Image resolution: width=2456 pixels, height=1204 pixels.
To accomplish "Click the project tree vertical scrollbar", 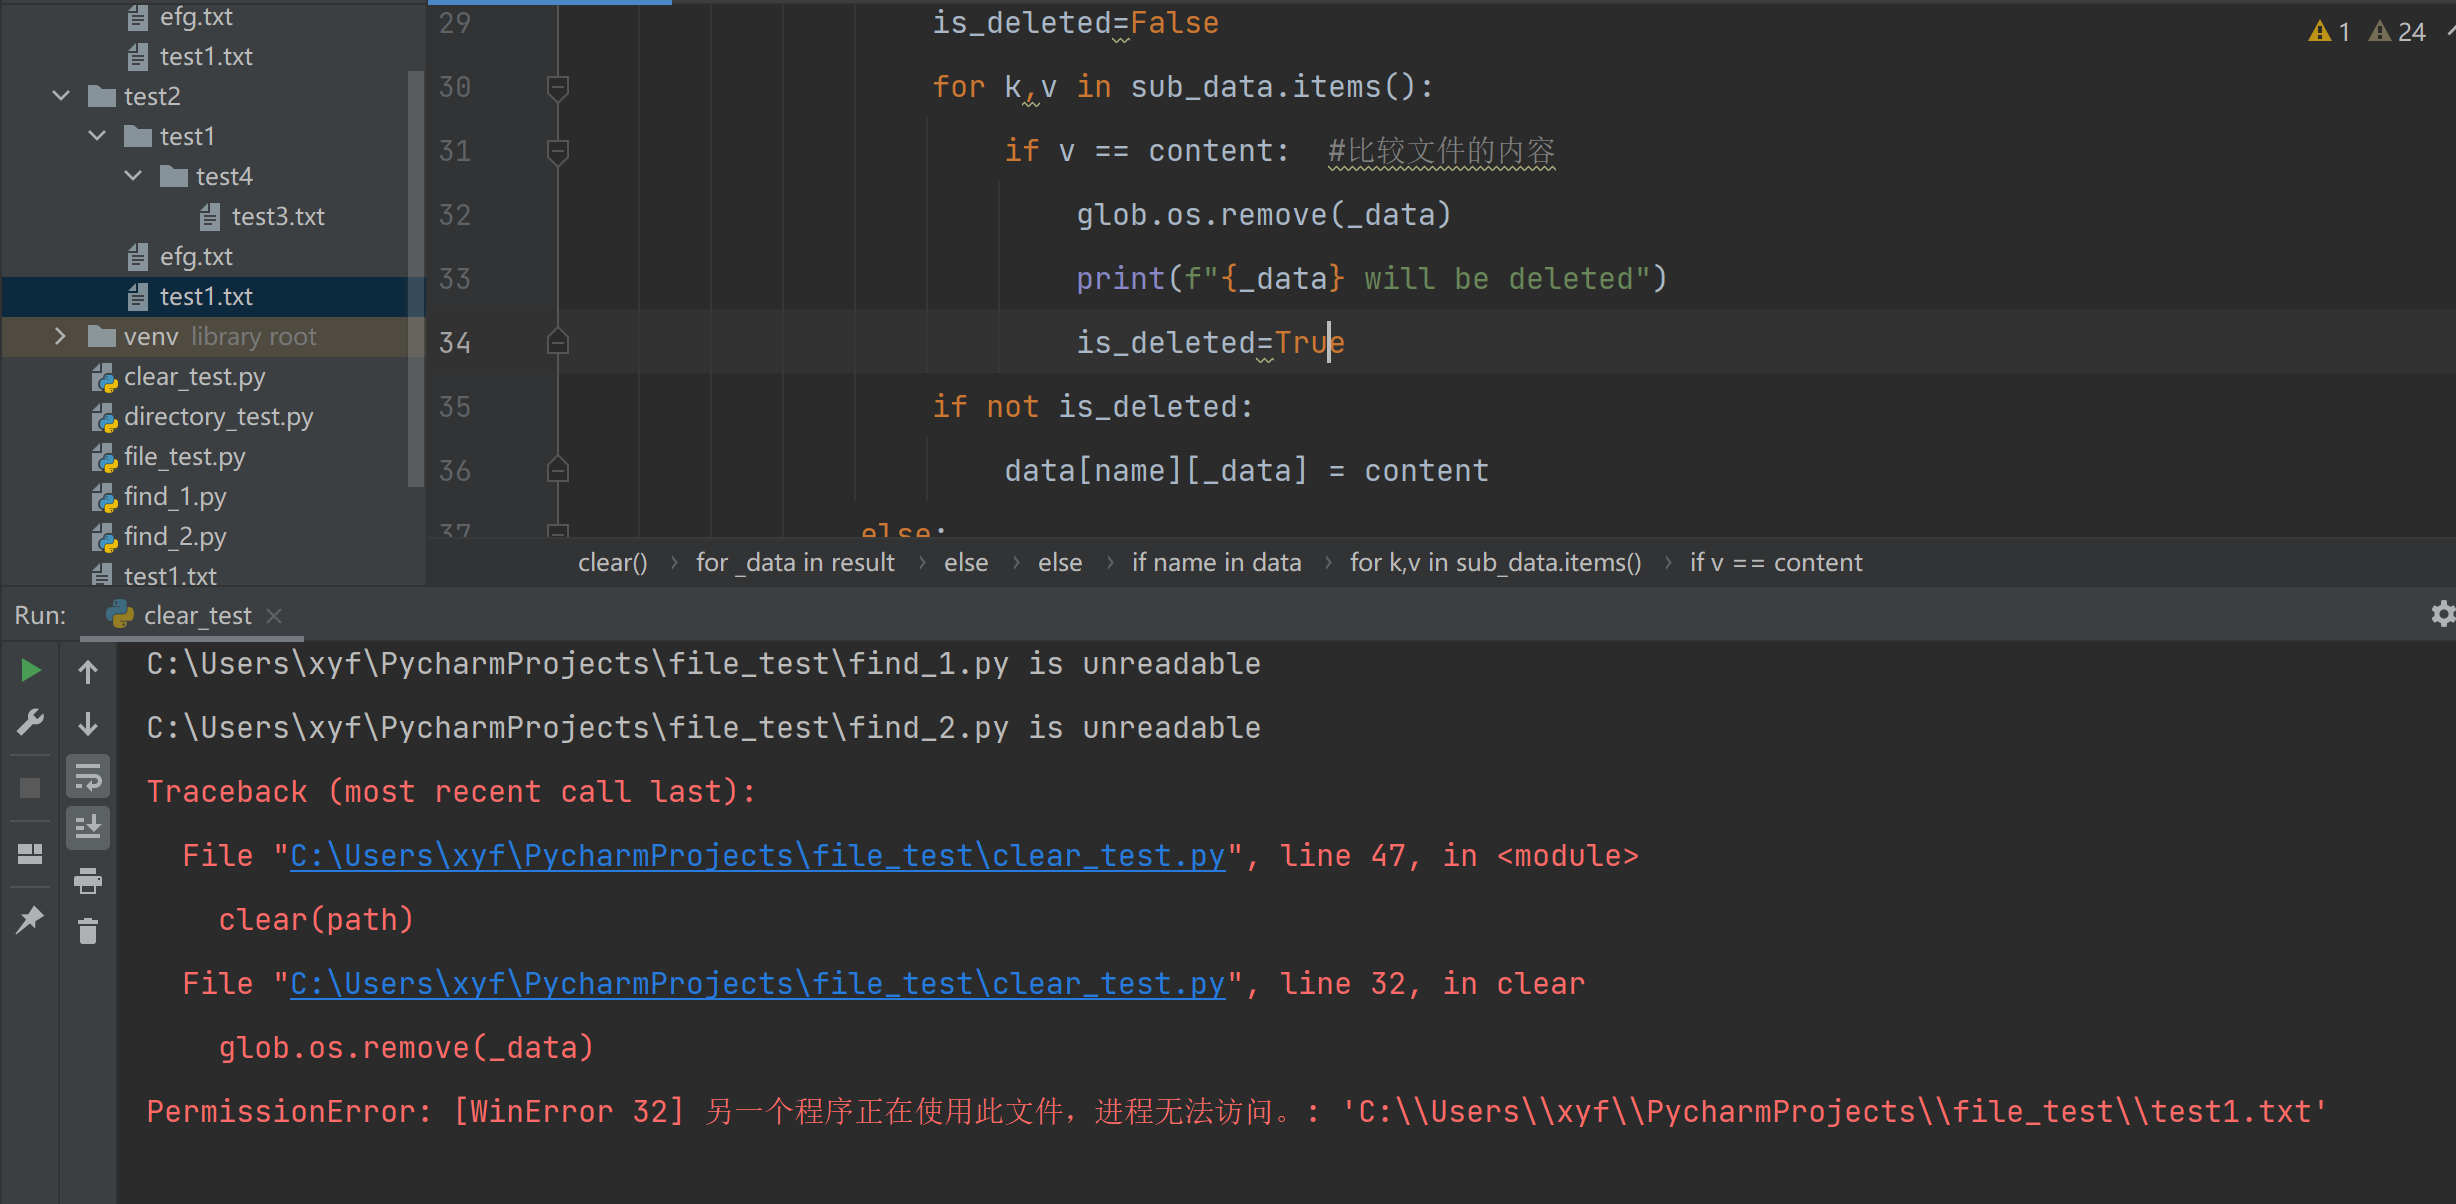I will coord(415,280).
